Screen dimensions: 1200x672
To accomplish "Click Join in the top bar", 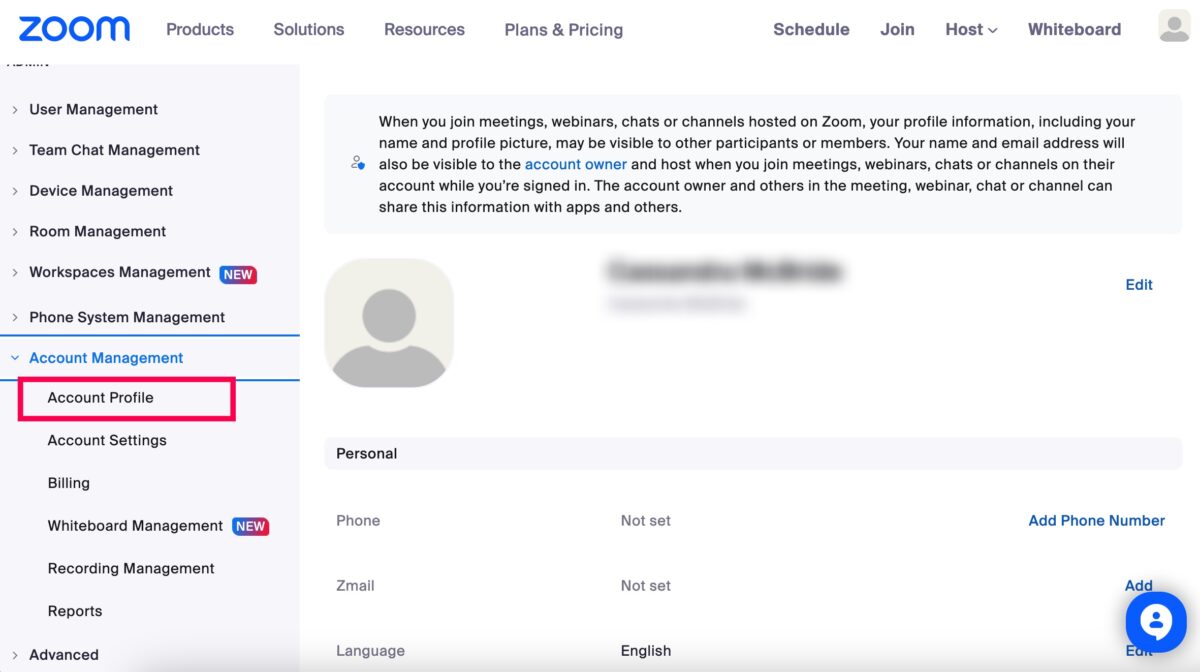I will pos(897,29).
